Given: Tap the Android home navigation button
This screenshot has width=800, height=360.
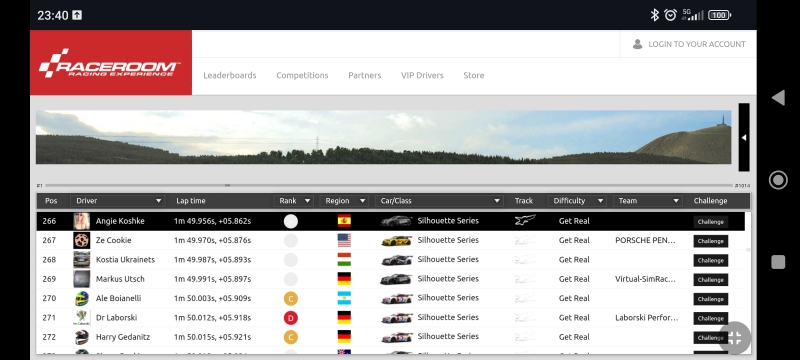Looking at the screenshot, I should [x=778, y=180].
